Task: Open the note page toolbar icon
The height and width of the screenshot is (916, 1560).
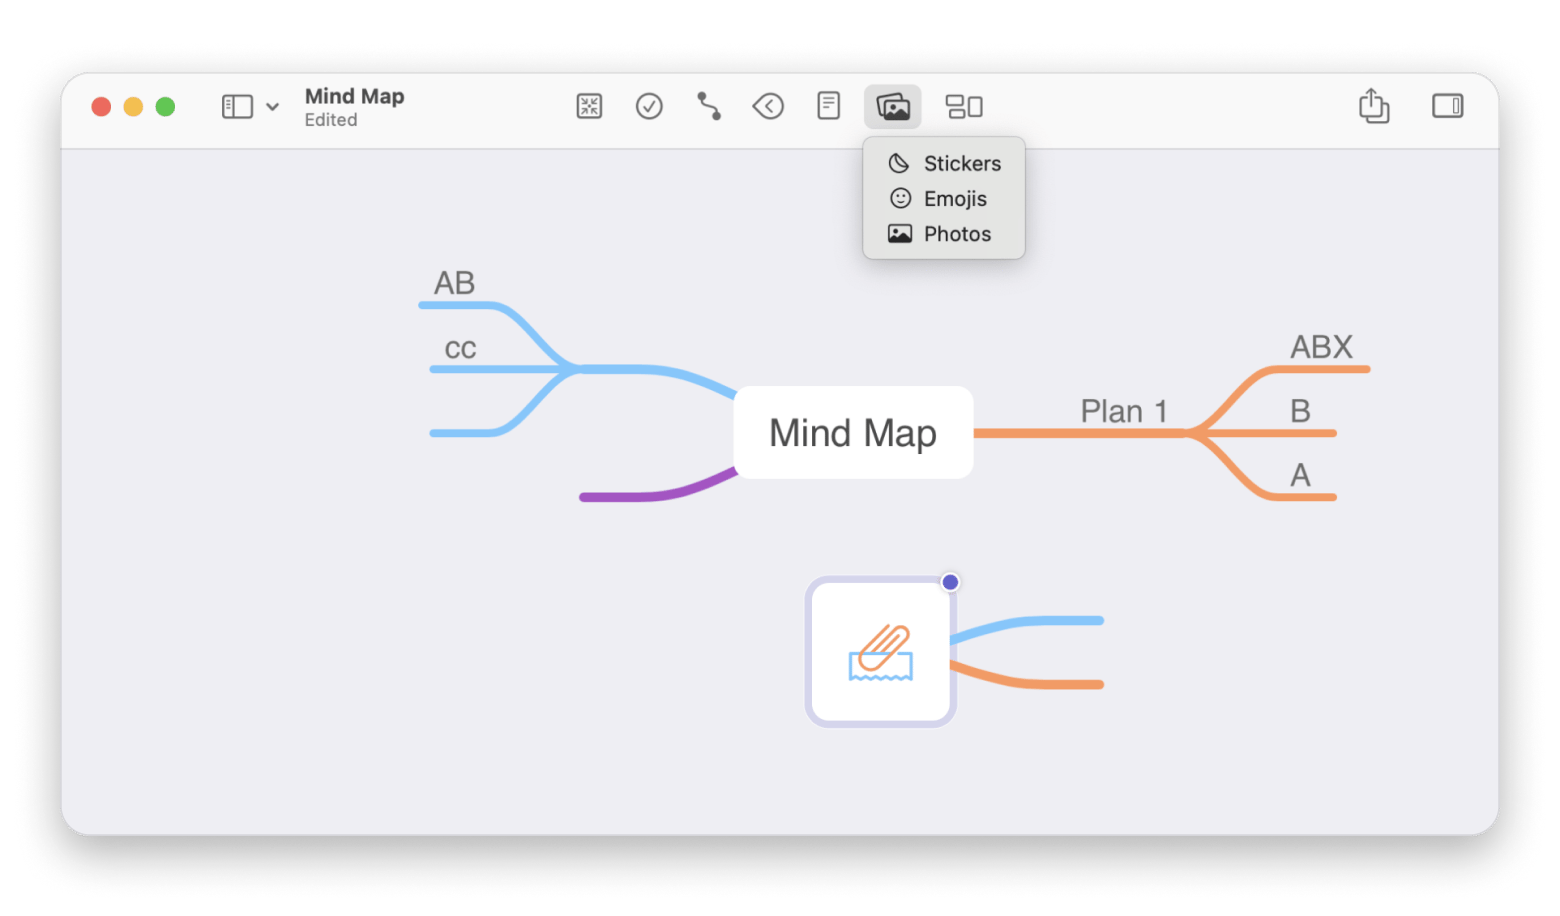Action: click(828, 106)
